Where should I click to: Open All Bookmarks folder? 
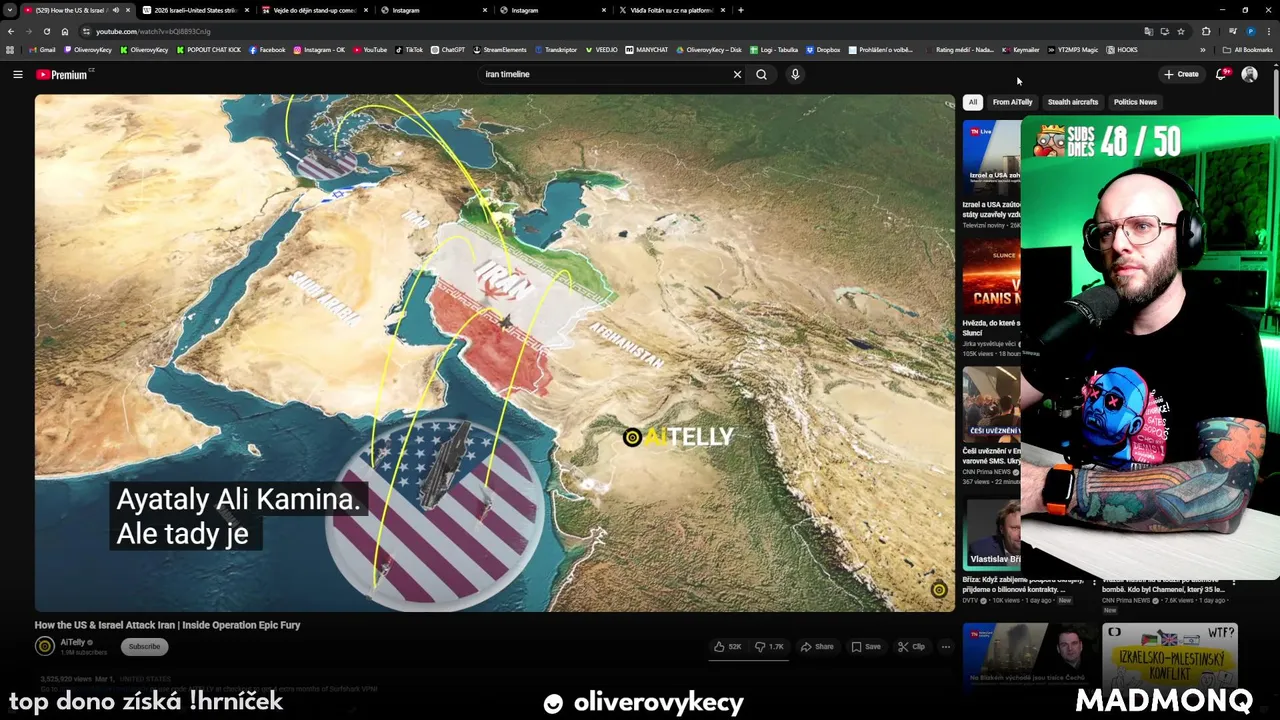point(1247,50)
